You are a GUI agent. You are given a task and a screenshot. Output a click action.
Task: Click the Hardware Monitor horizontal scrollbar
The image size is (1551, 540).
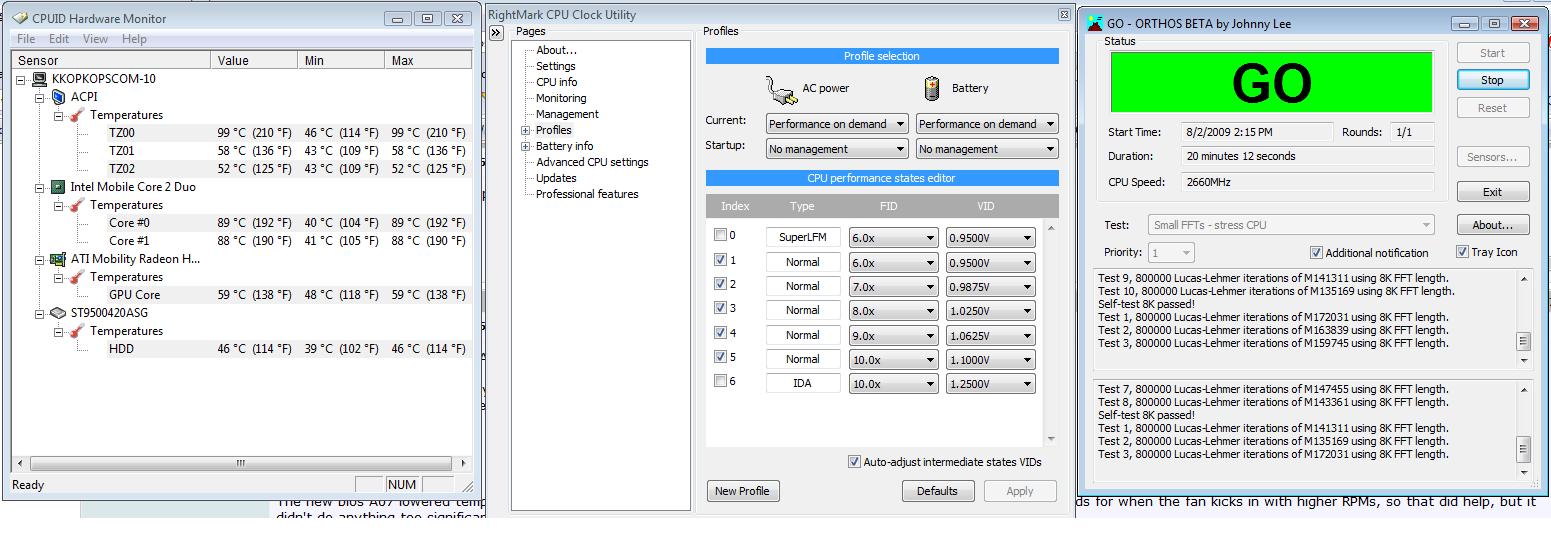click(x=240, y=464)
